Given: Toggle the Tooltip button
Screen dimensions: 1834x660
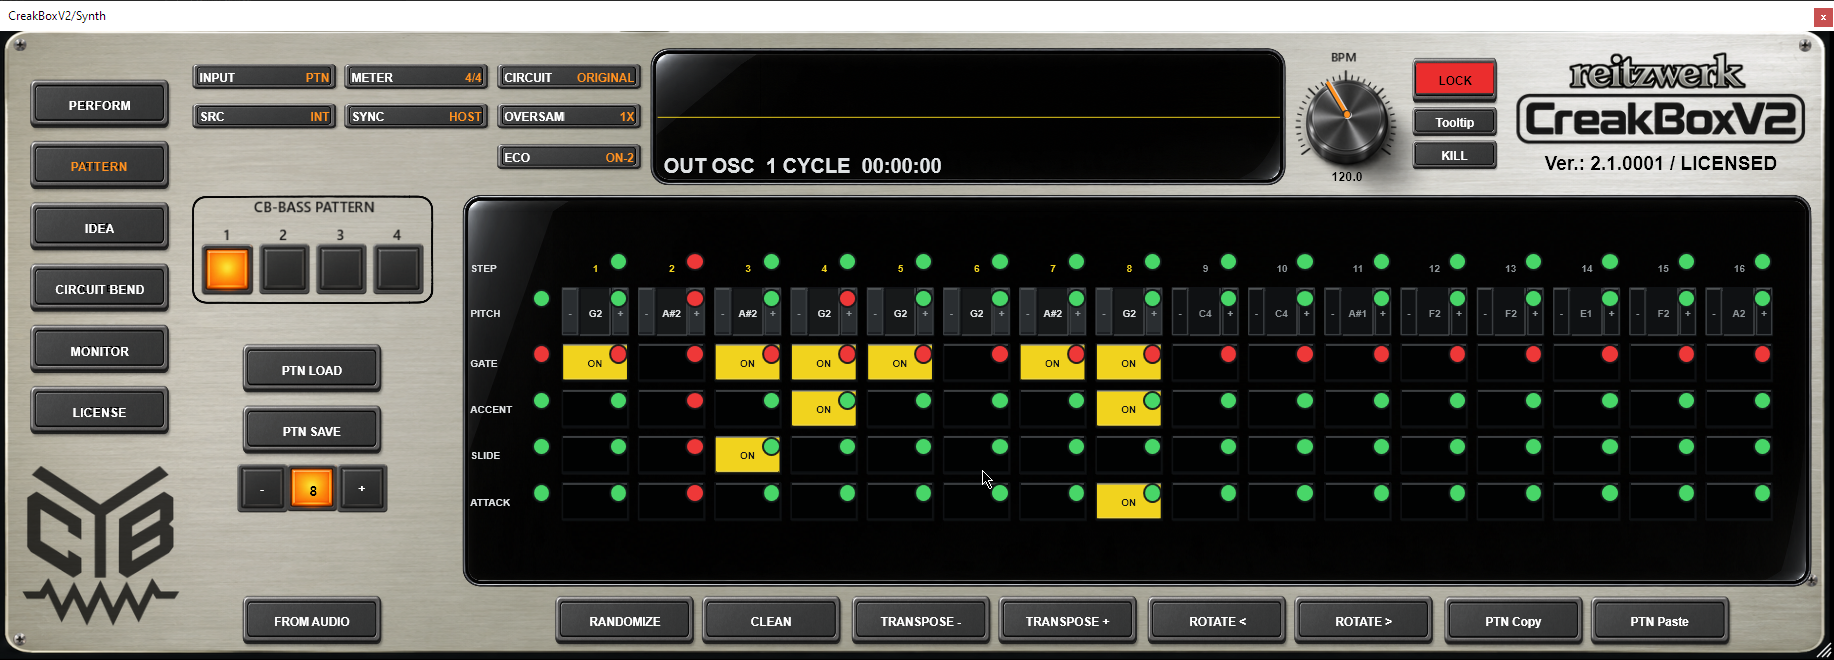Looking at the screenshot, I should [1454, 122].
